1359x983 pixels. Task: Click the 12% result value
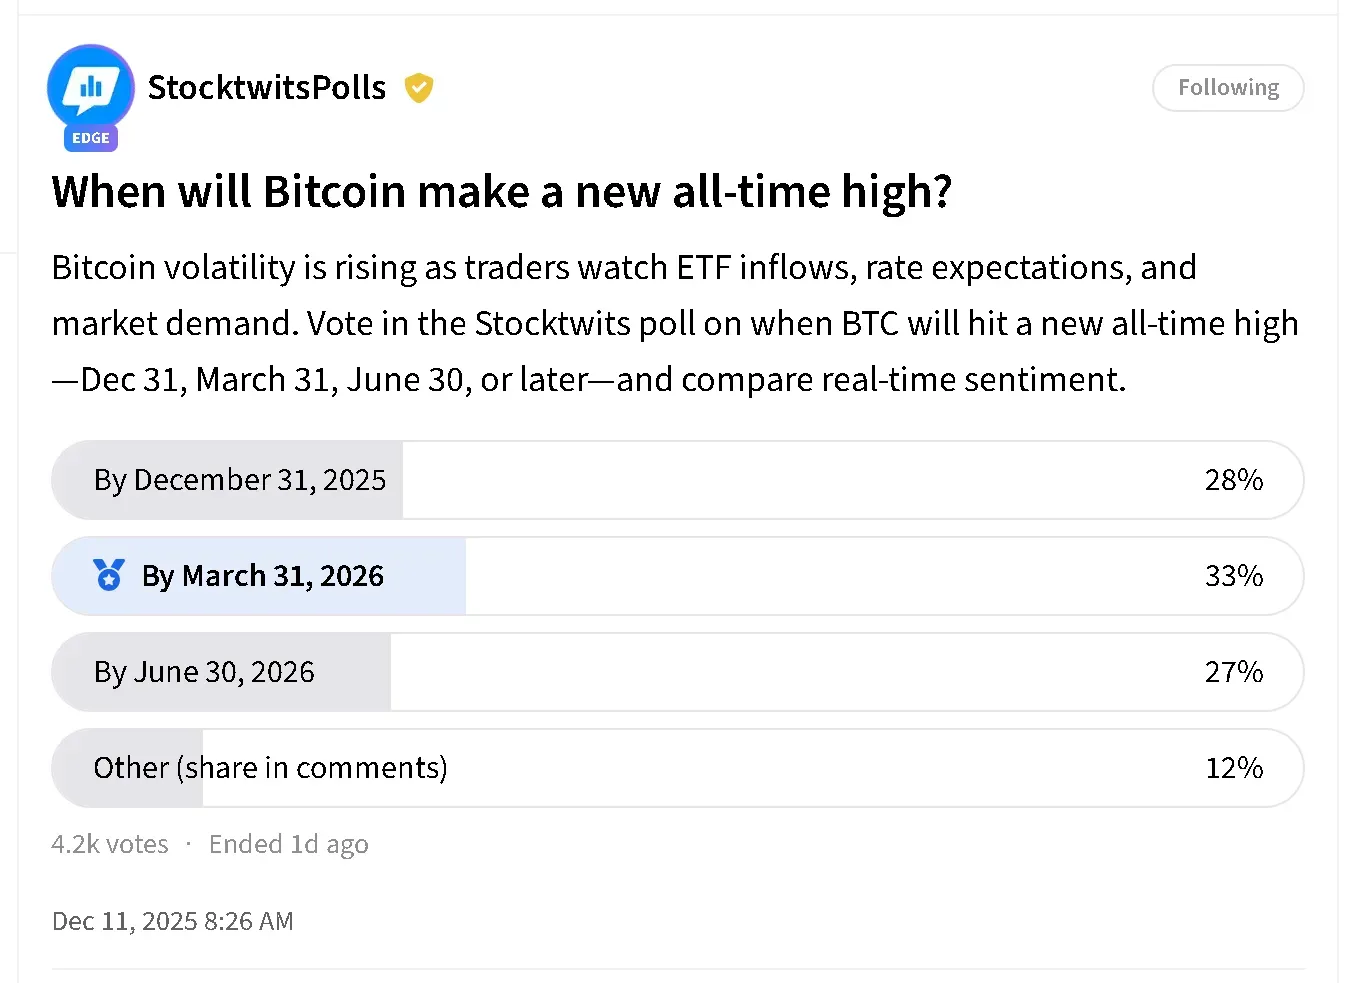click(x=1234, y=768)
